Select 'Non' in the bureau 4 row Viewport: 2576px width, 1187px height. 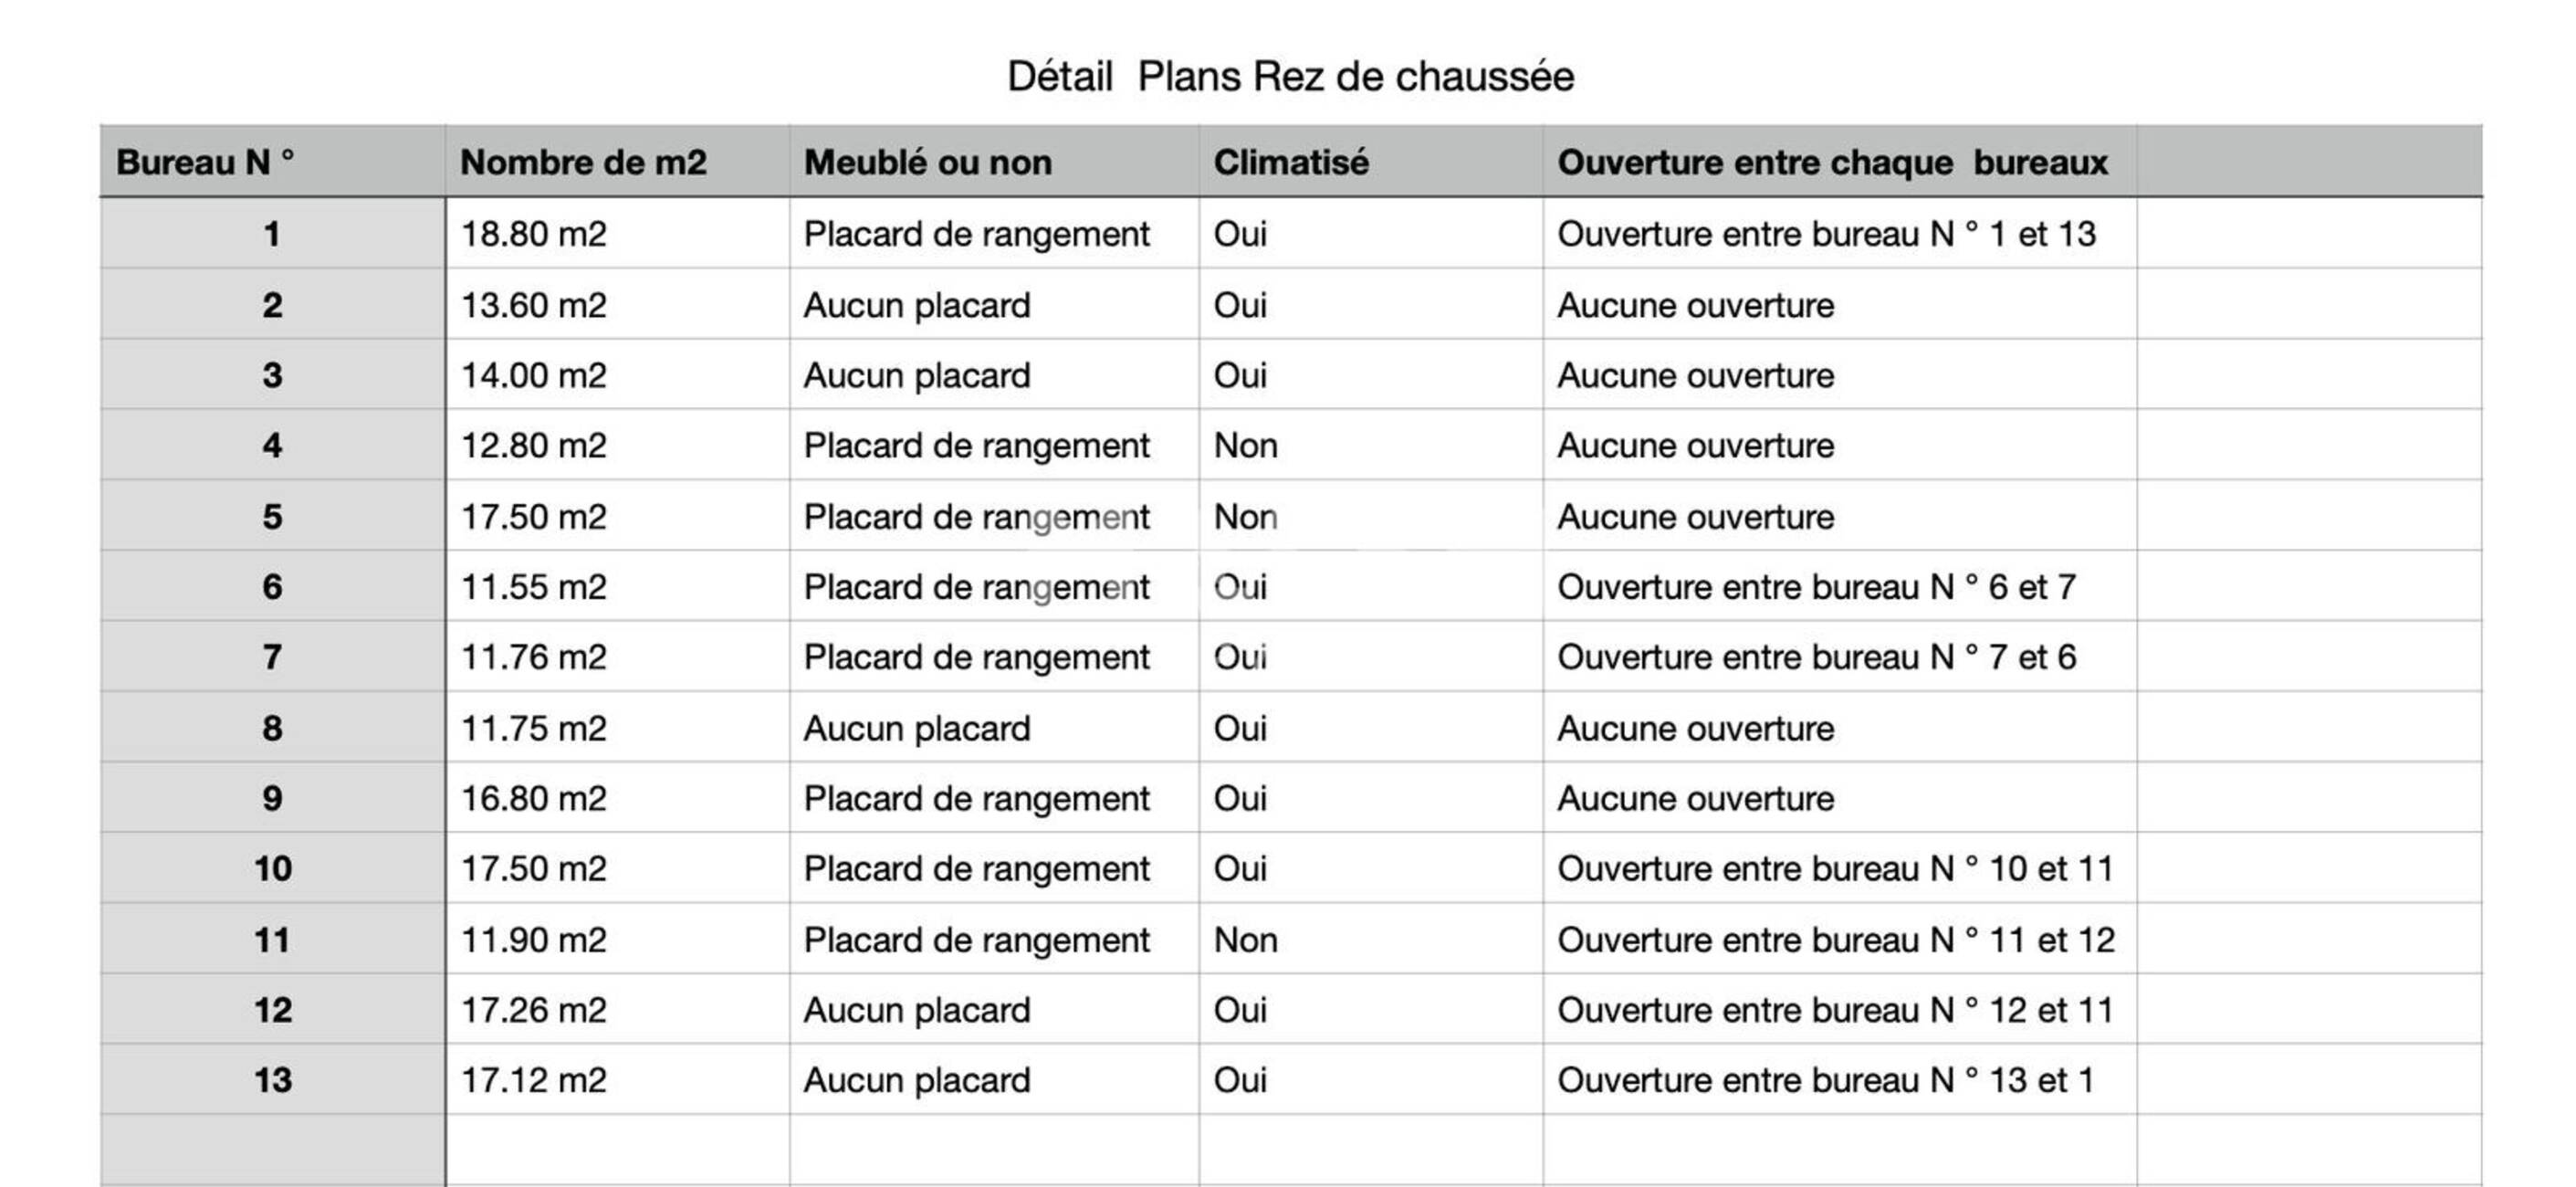tap(1245, 446)
